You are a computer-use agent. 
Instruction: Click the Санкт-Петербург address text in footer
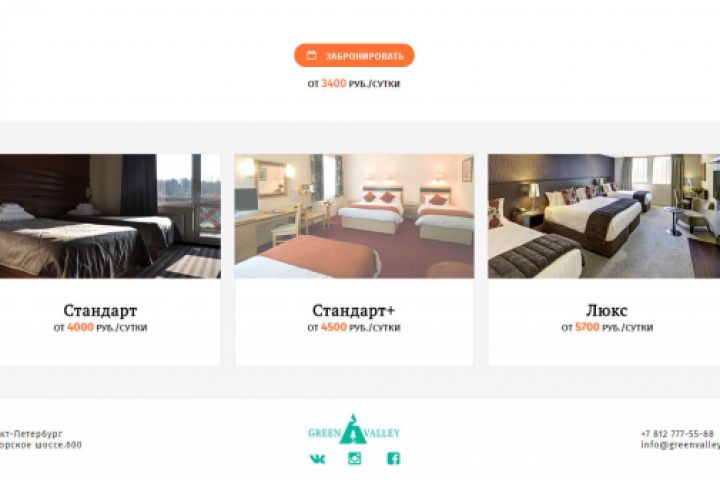click(31, 434)
